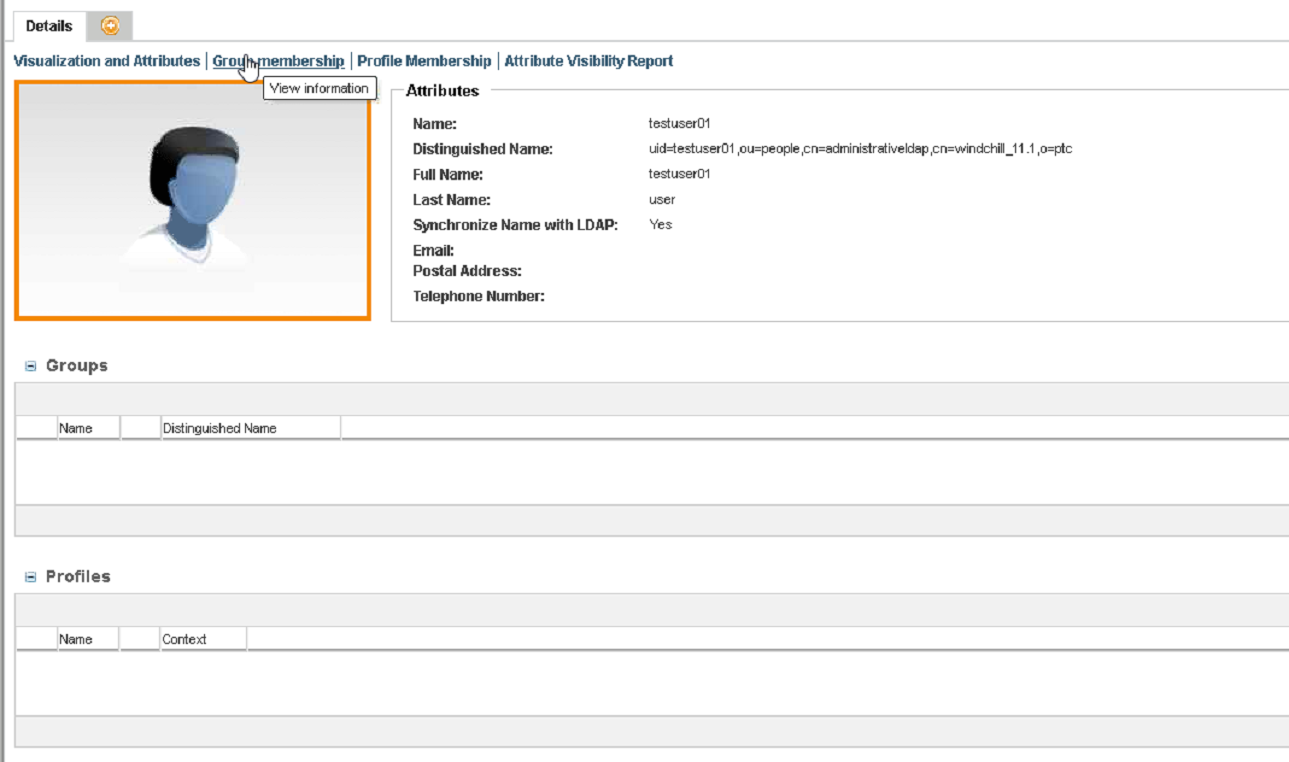Click the Telephone Number label
Viewport: 1289px width, 762px height.
click(478, 296)
